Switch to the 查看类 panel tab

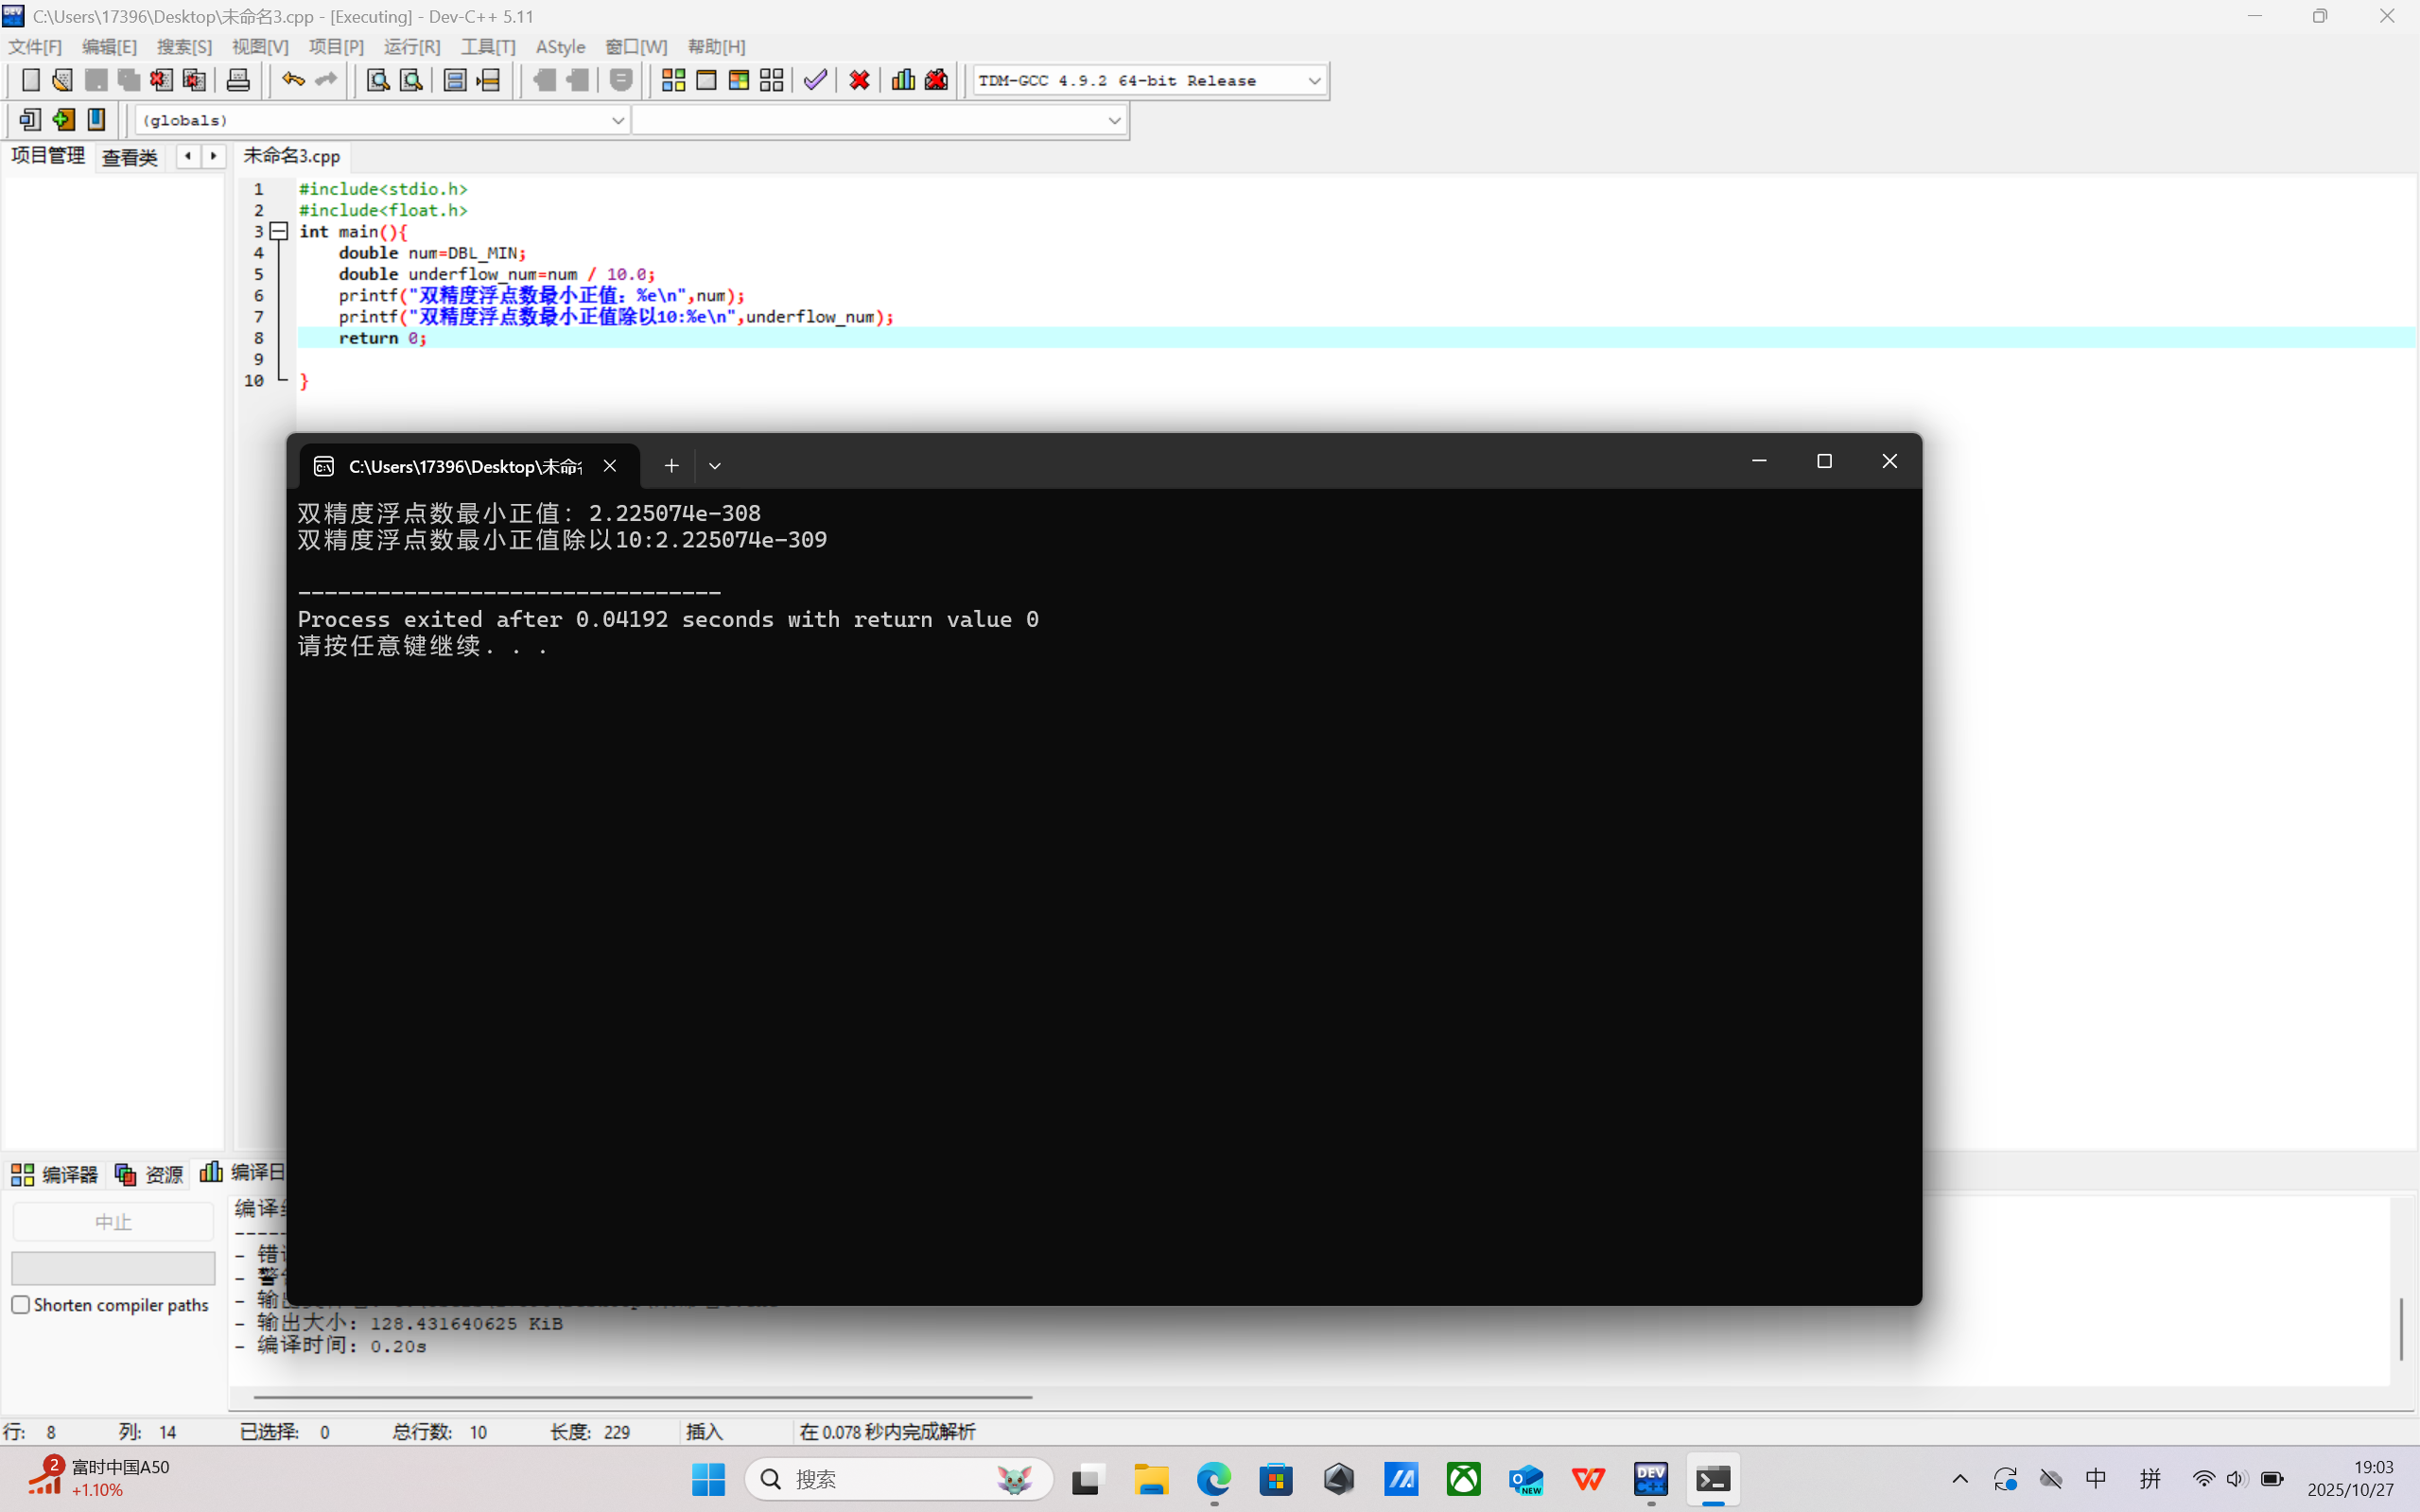click(x=129, y=157)
